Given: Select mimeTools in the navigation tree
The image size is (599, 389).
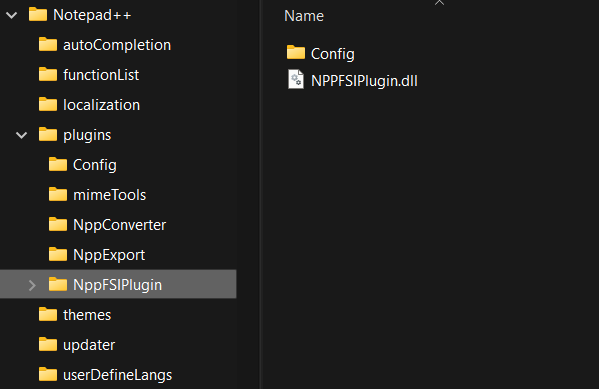Looking at the screenshot, I should [x=110, y=195].
